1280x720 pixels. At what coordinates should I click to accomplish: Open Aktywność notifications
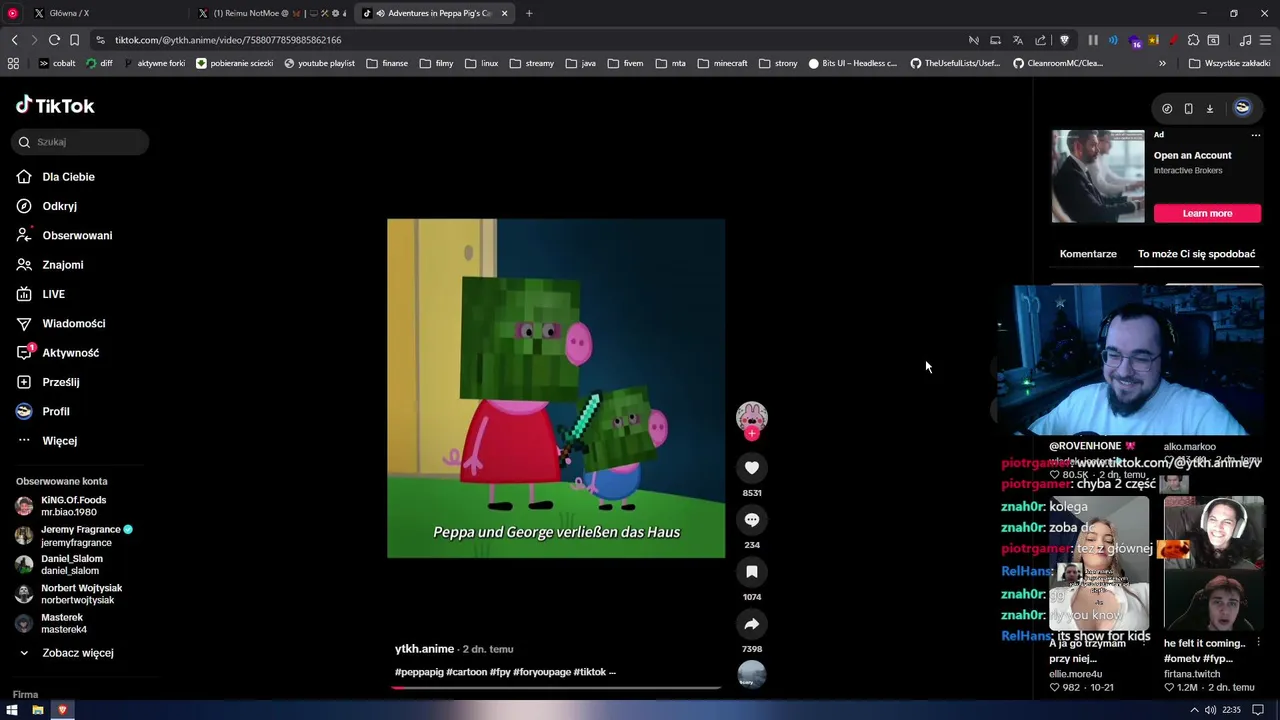[x=57, y=353]
